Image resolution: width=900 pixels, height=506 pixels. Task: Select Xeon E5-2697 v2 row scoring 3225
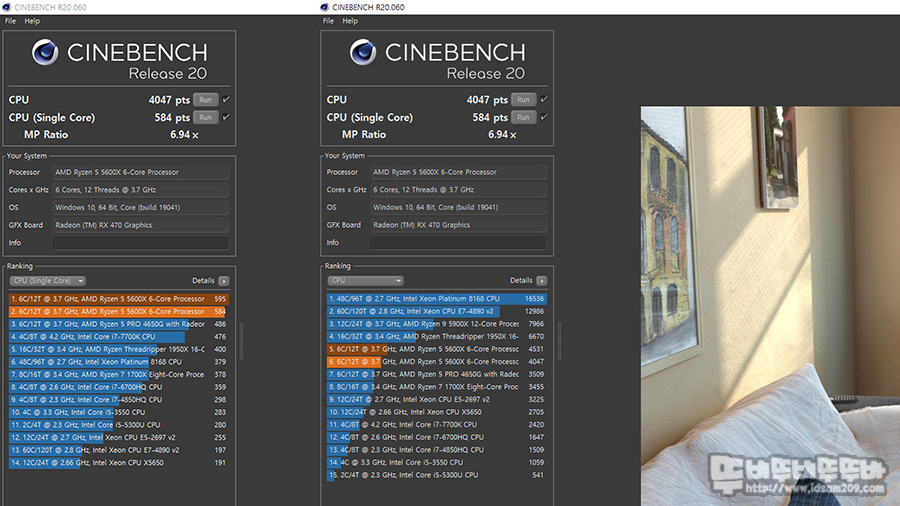(x=436, y=400)
